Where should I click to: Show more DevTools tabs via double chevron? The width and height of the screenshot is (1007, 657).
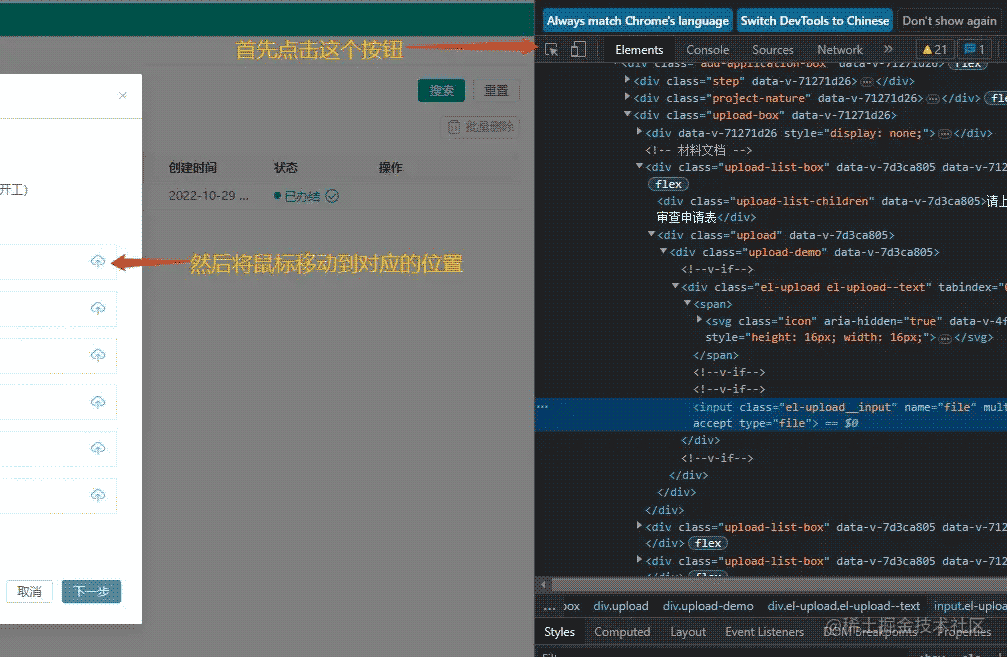click(888, 49)
